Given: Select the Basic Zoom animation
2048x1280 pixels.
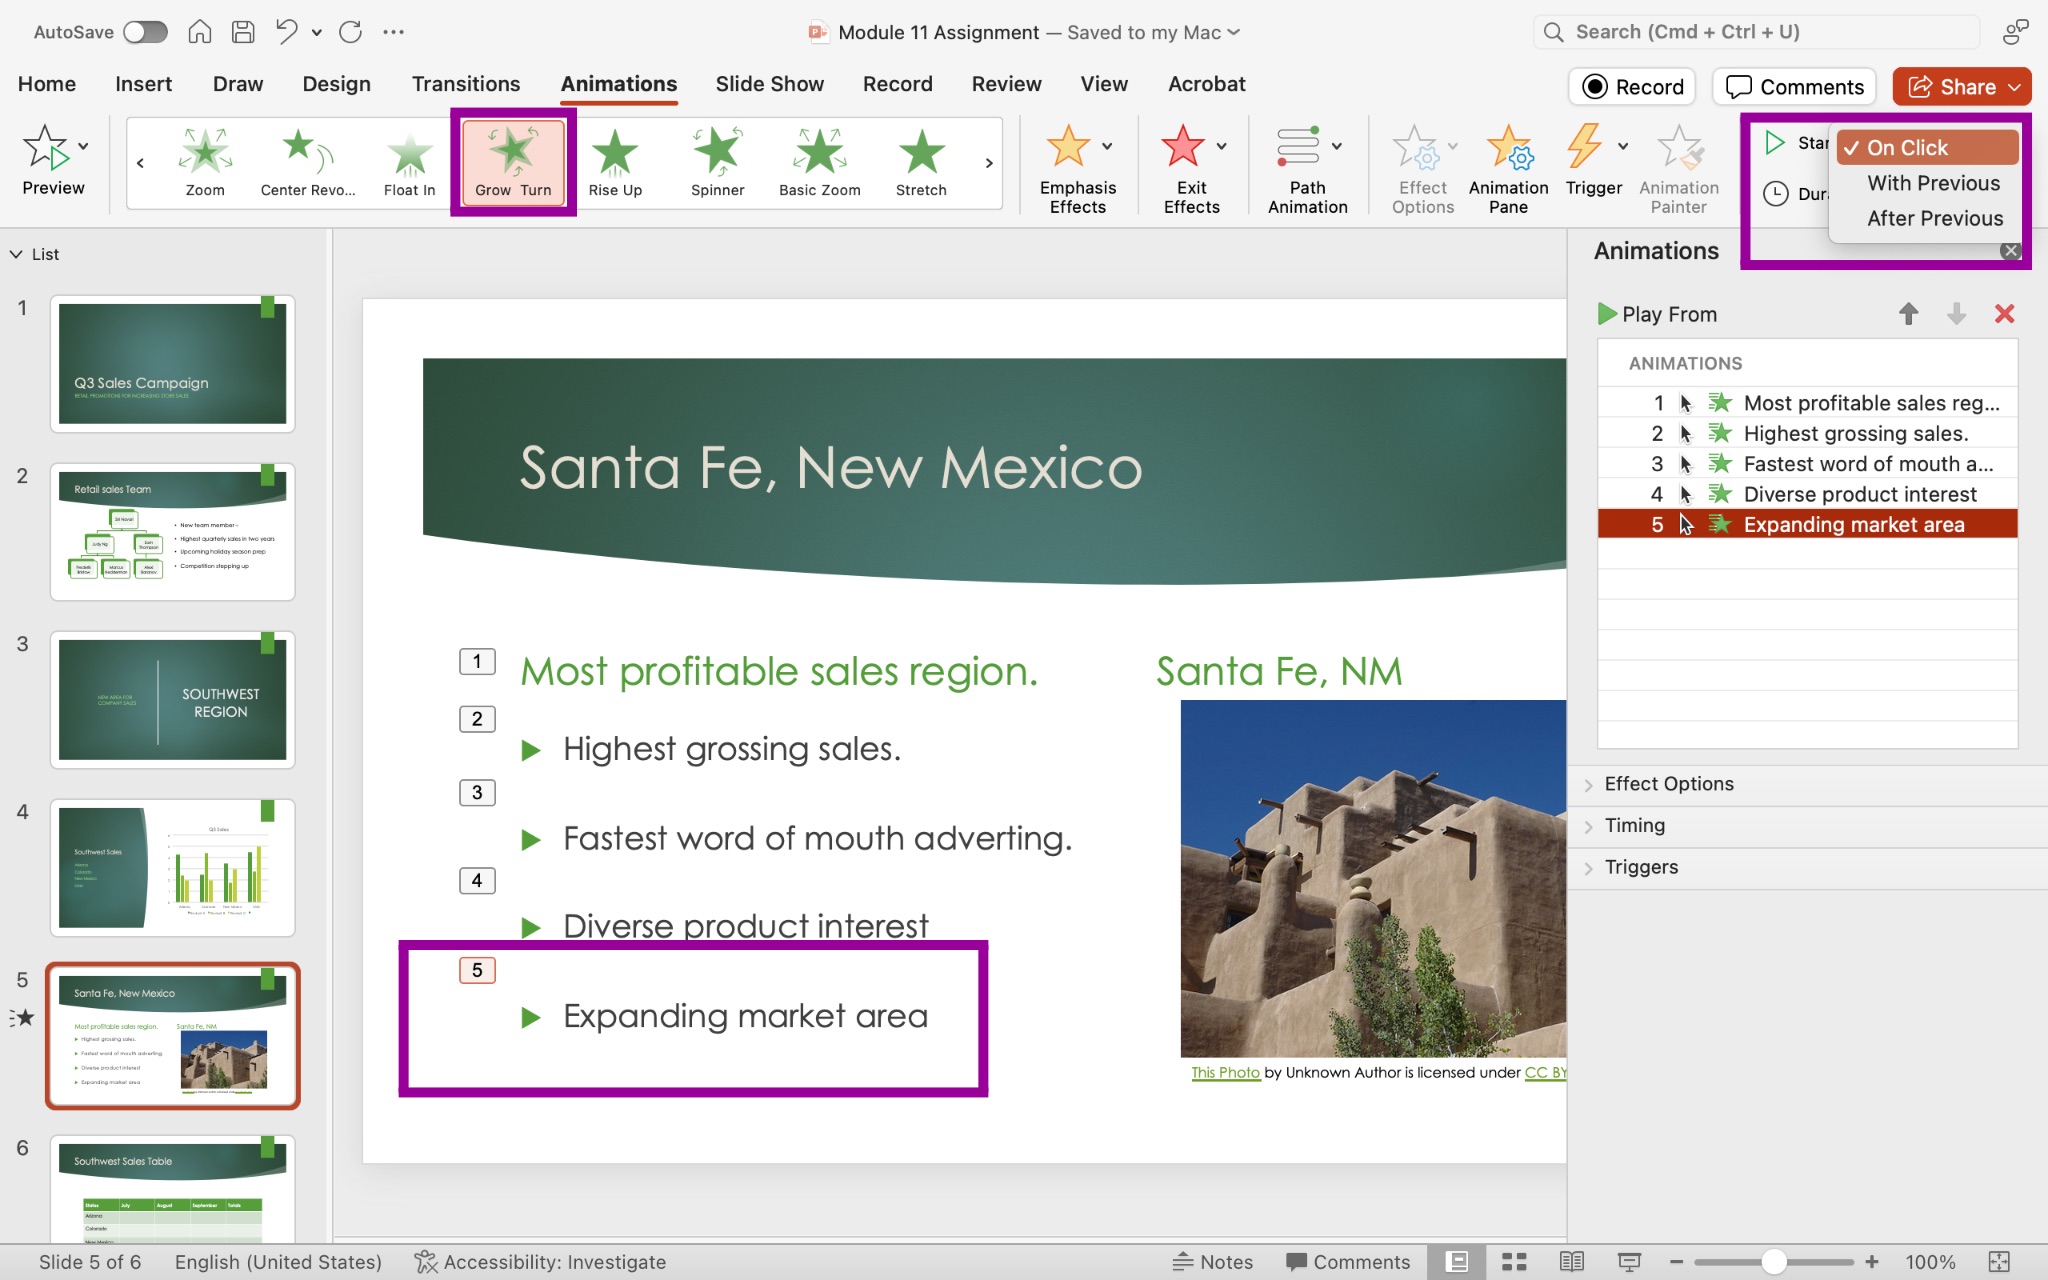Looking at the screenshot, I should tap(819, 162).
